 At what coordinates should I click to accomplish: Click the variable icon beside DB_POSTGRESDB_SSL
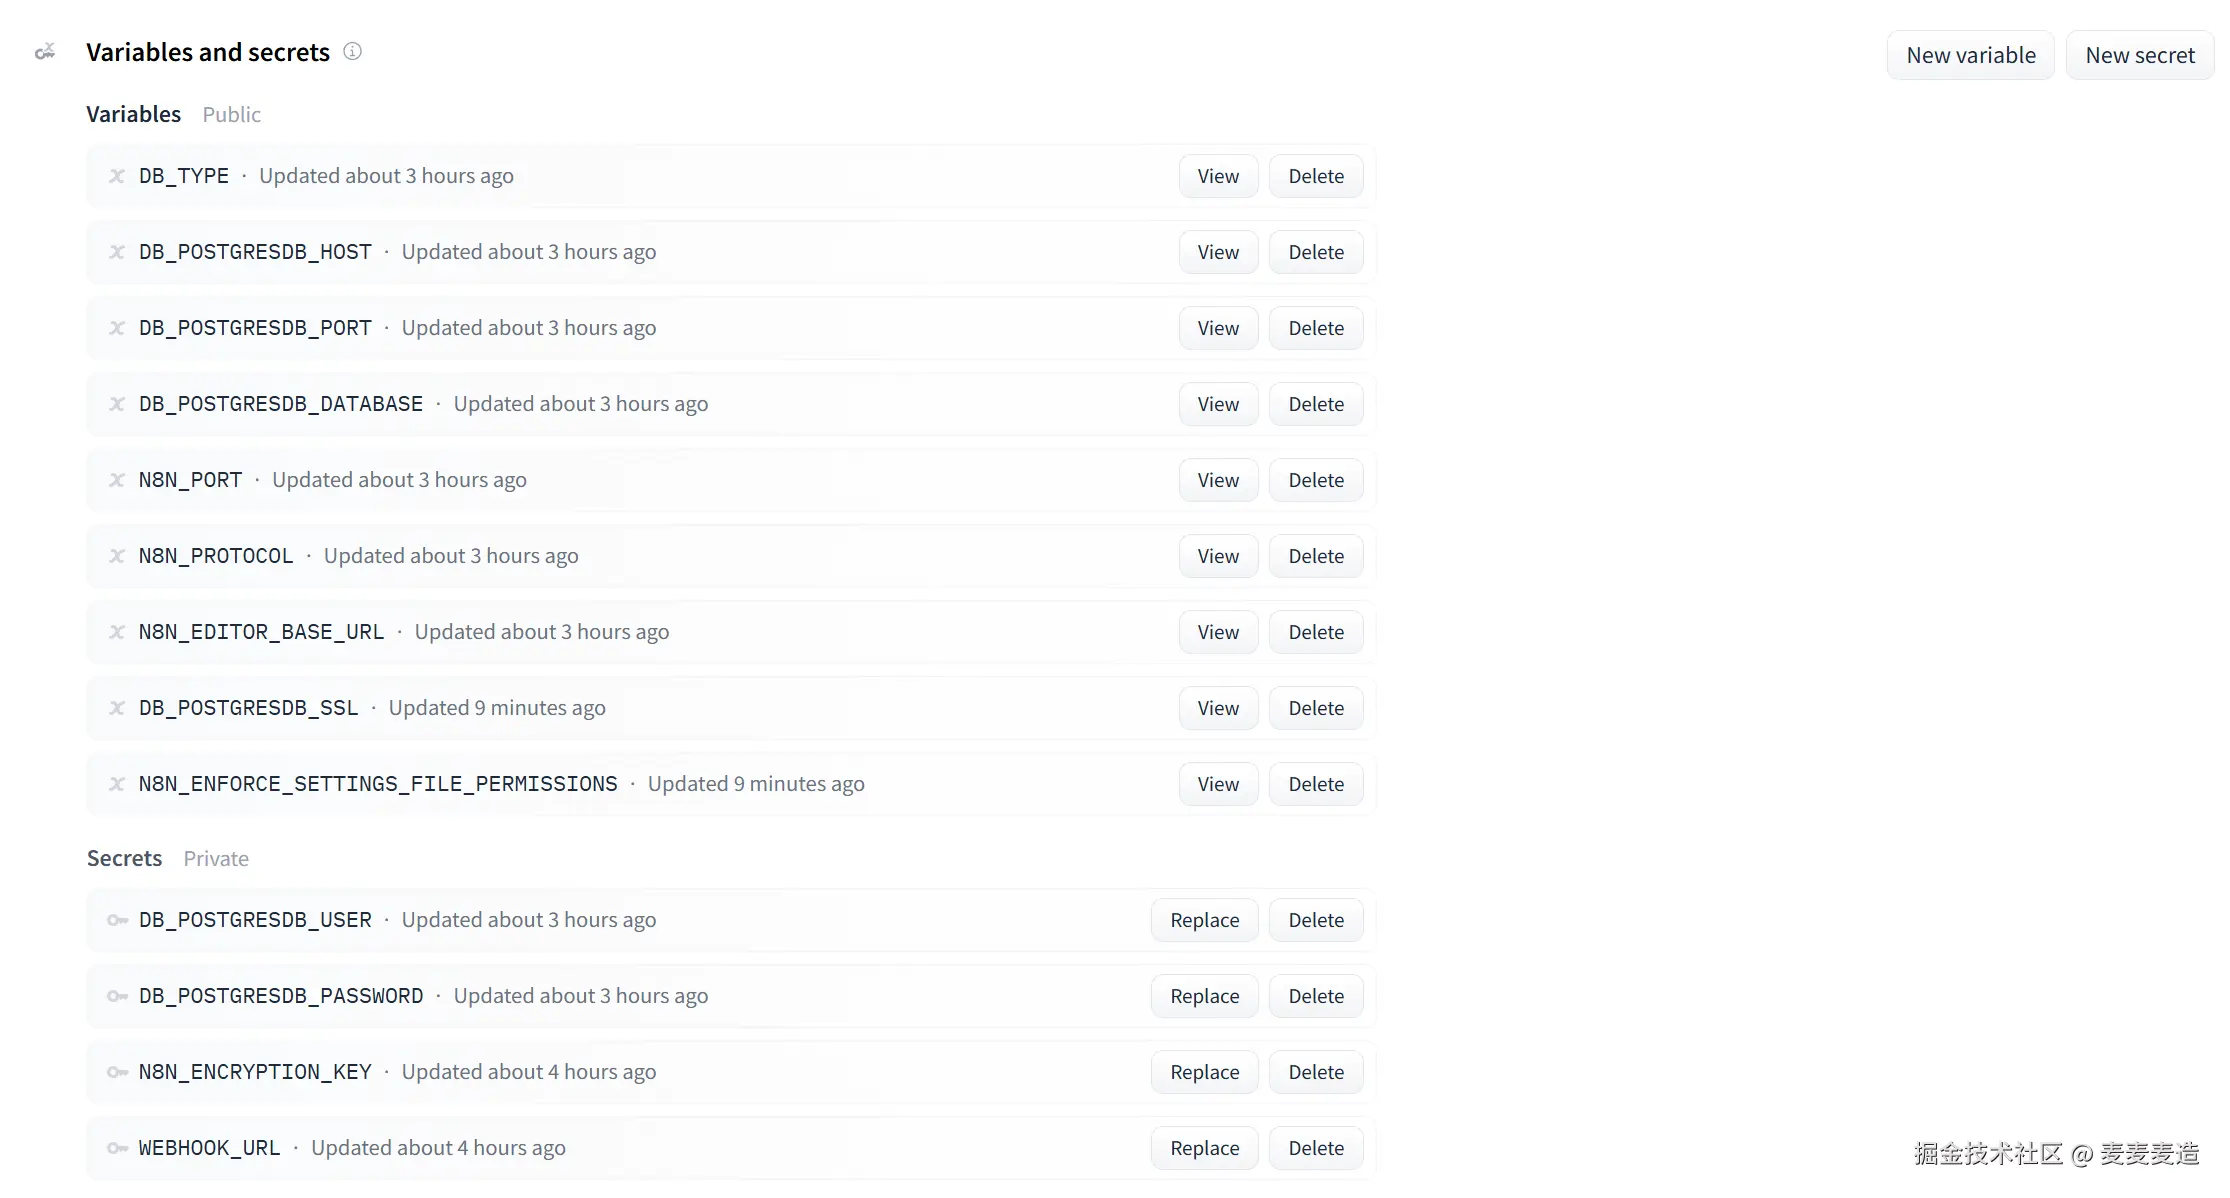click(117, 708)
